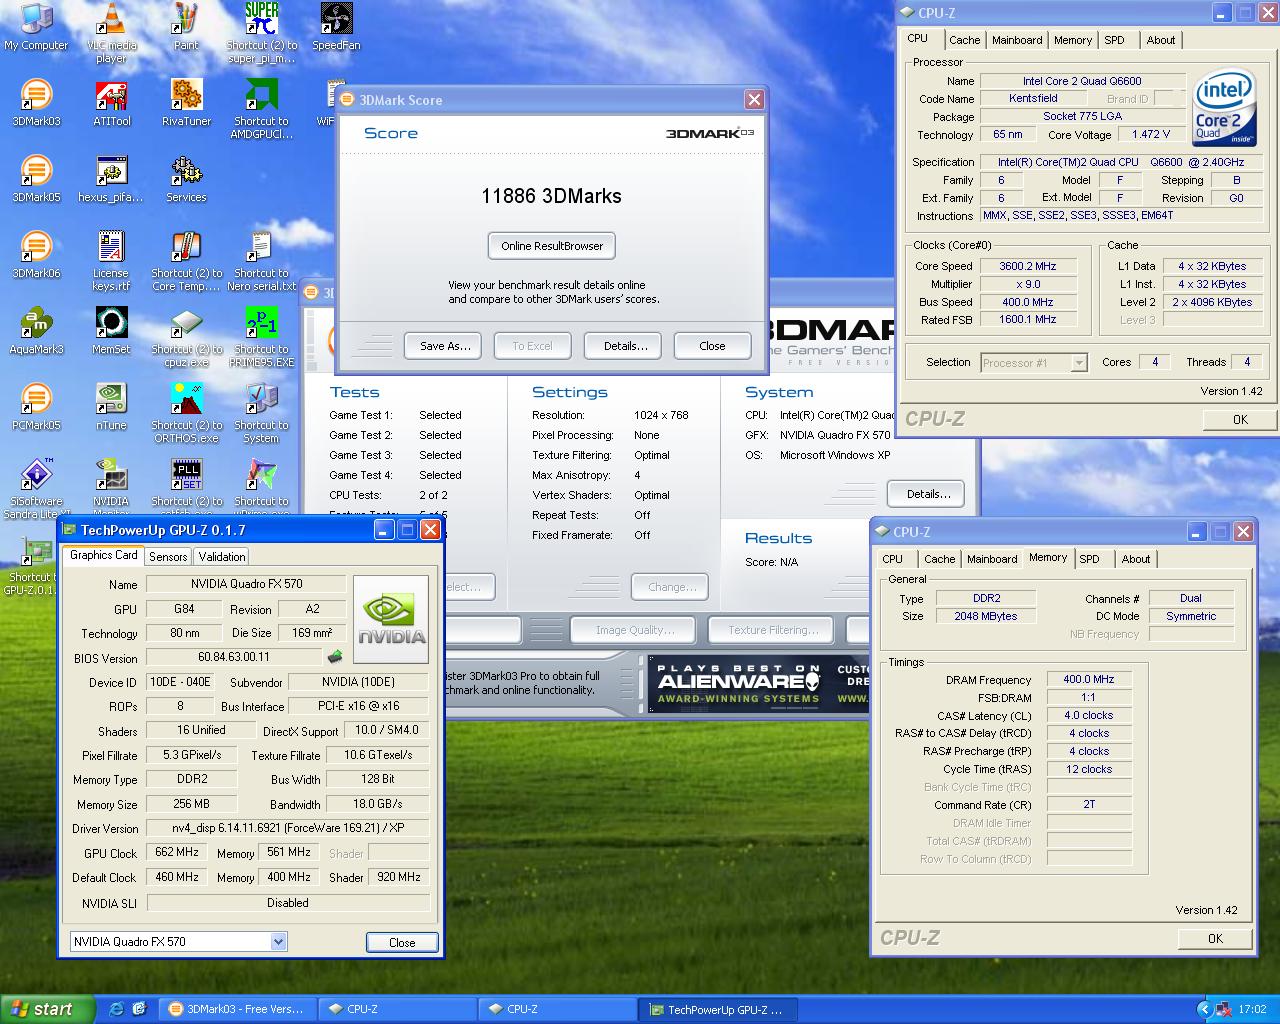This screenshot has height=1024, width=1280.
Task: Open Texture Filtering in 3DMark03 window
Action: click(x=772, y=630)
